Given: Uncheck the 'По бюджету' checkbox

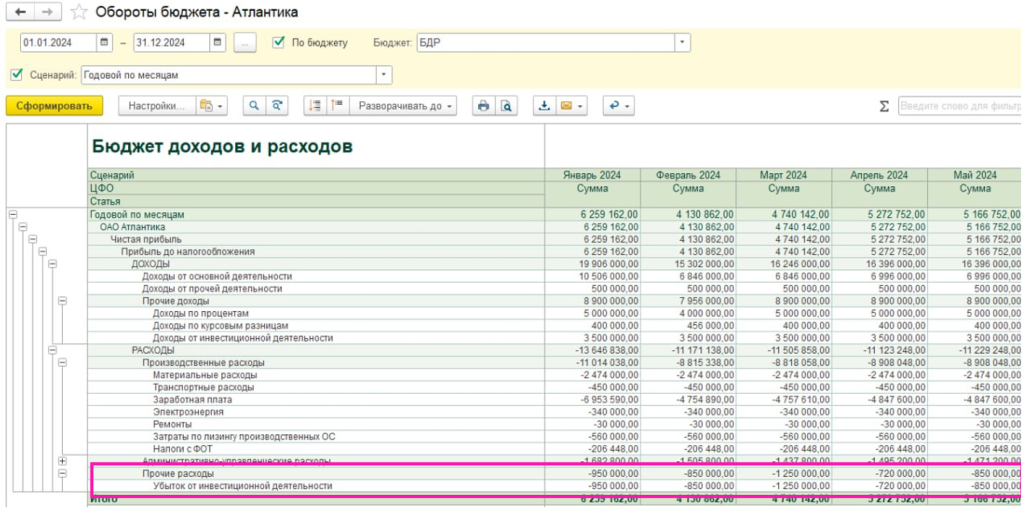Looking at the screenshot, I should [x=279, y=43].
